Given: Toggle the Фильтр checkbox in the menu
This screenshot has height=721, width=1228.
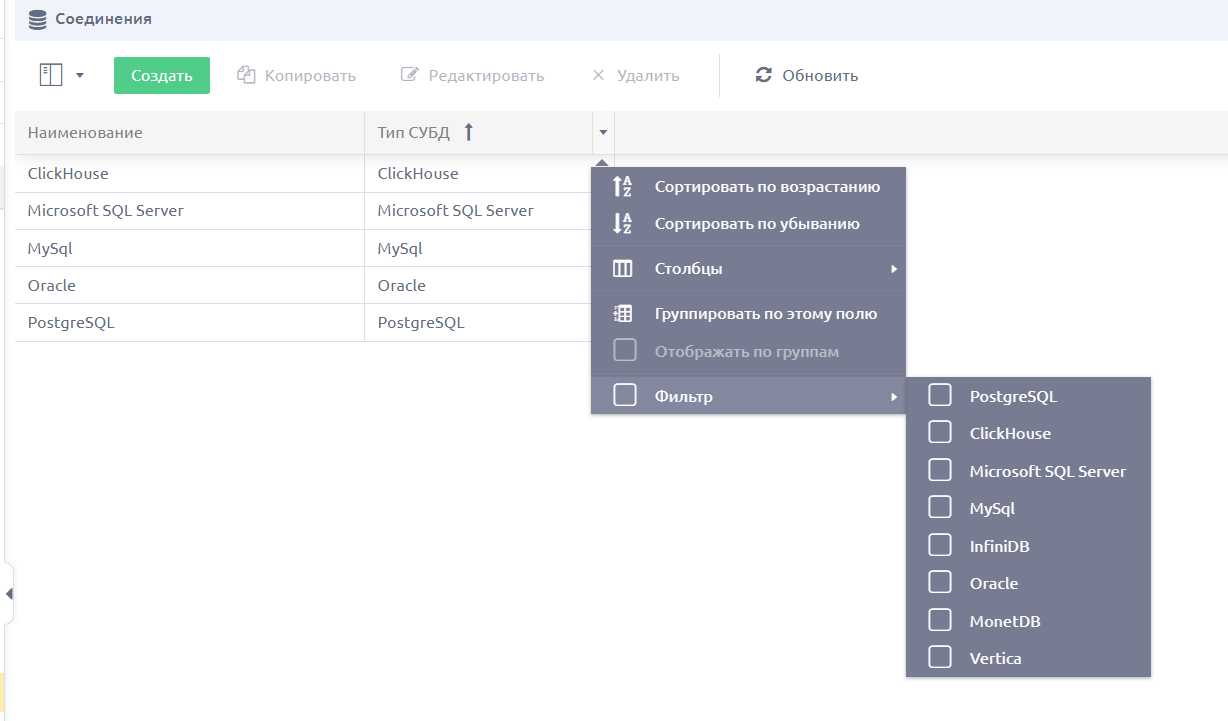Looking at the screenshot, I should [x=625, y=396].
